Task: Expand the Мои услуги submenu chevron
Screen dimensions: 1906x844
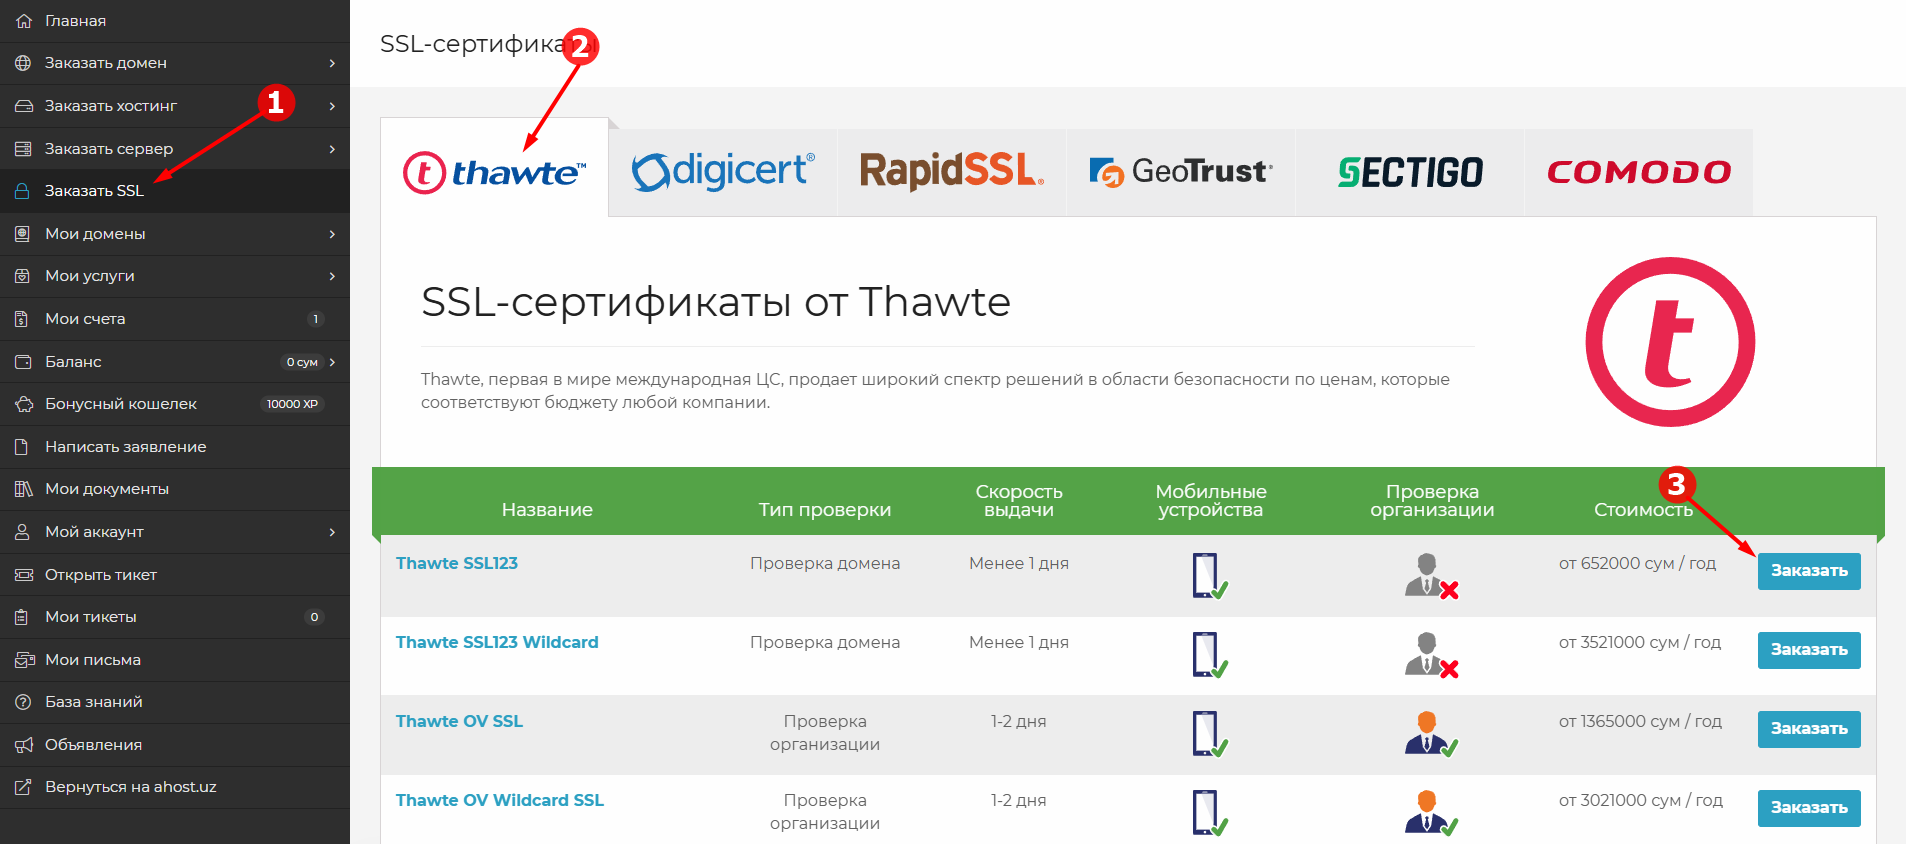Action: [x=332, y=276]
